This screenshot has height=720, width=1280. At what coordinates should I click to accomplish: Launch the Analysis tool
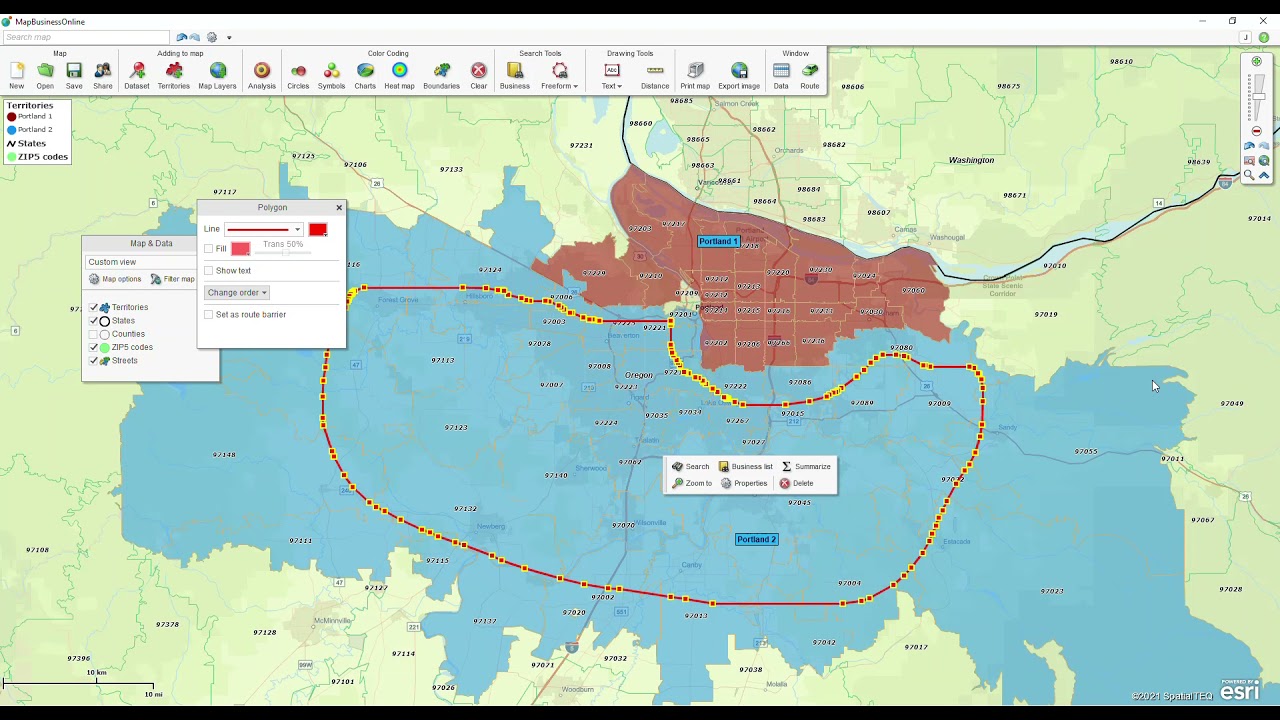coord(262,75)
